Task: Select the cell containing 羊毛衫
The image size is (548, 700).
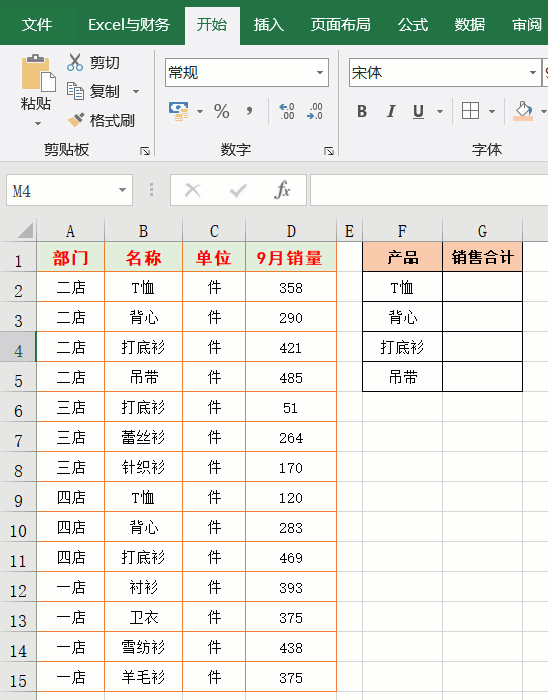Action: coord(143,677)
